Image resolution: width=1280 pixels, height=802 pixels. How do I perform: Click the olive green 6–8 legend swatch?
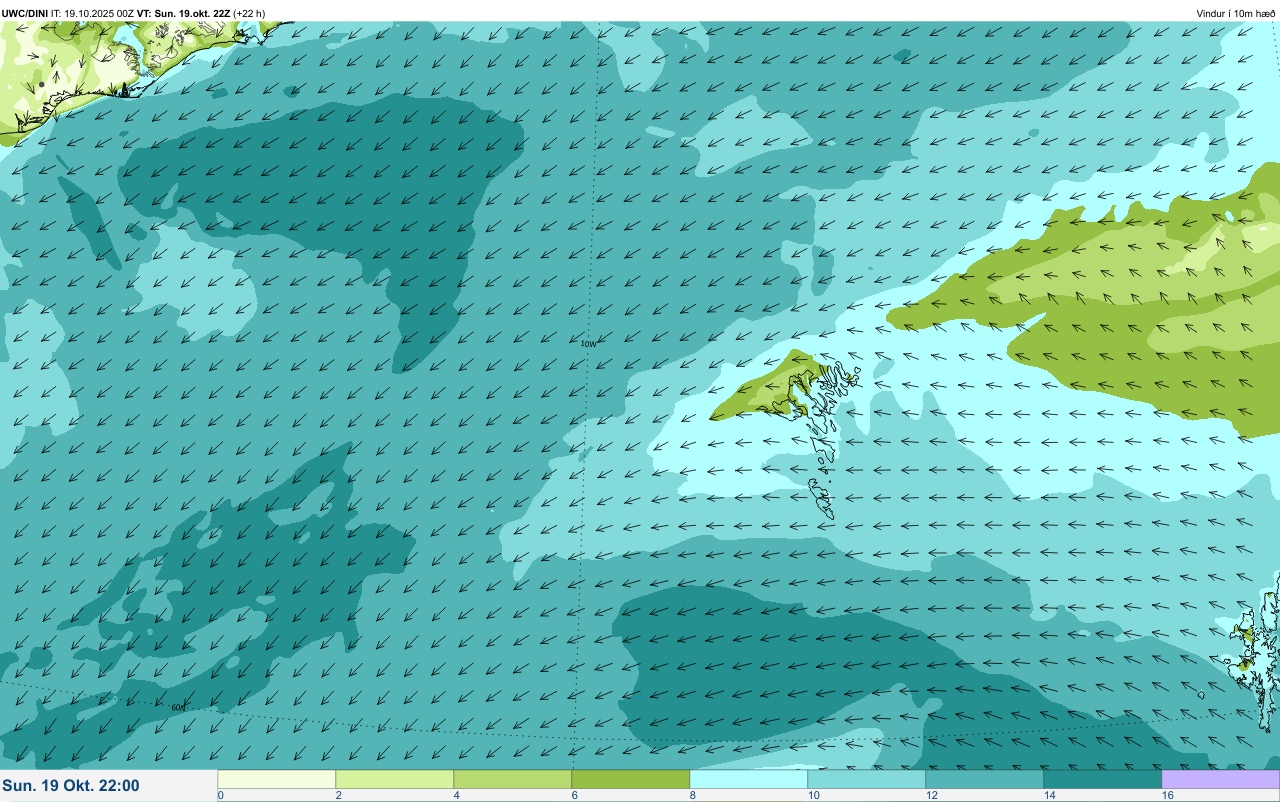631,779
